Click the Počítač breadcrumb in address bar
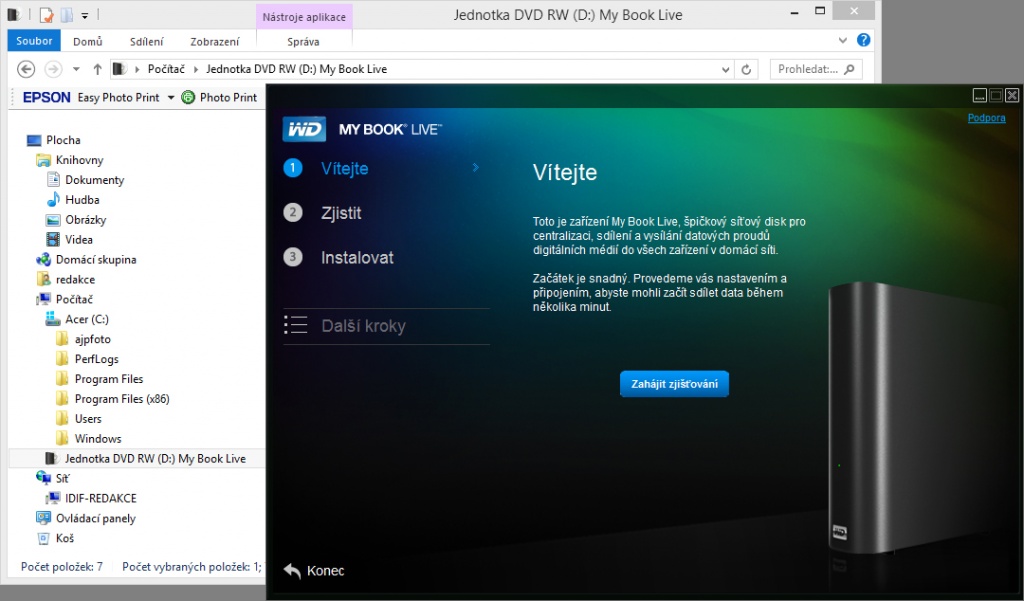1024x601 pixels. click(x=166, y=69)
